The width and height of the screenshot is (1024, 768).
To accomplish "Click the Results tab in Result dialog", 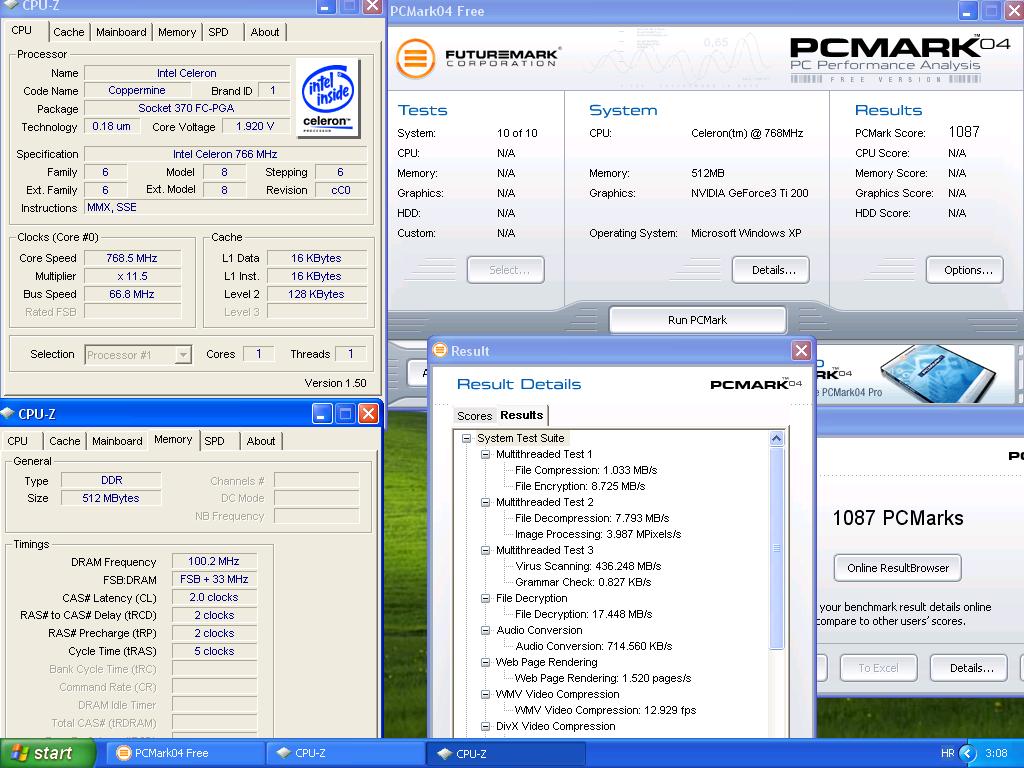I will (521, 415).
